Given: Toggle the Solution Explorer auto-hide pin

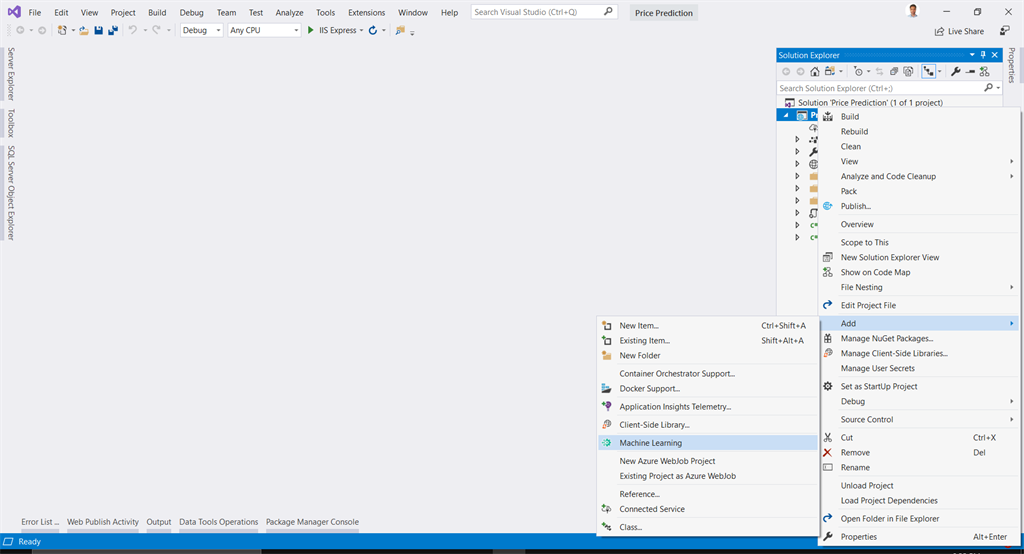Looking at the screenshot, I should (x=983, y=55).
